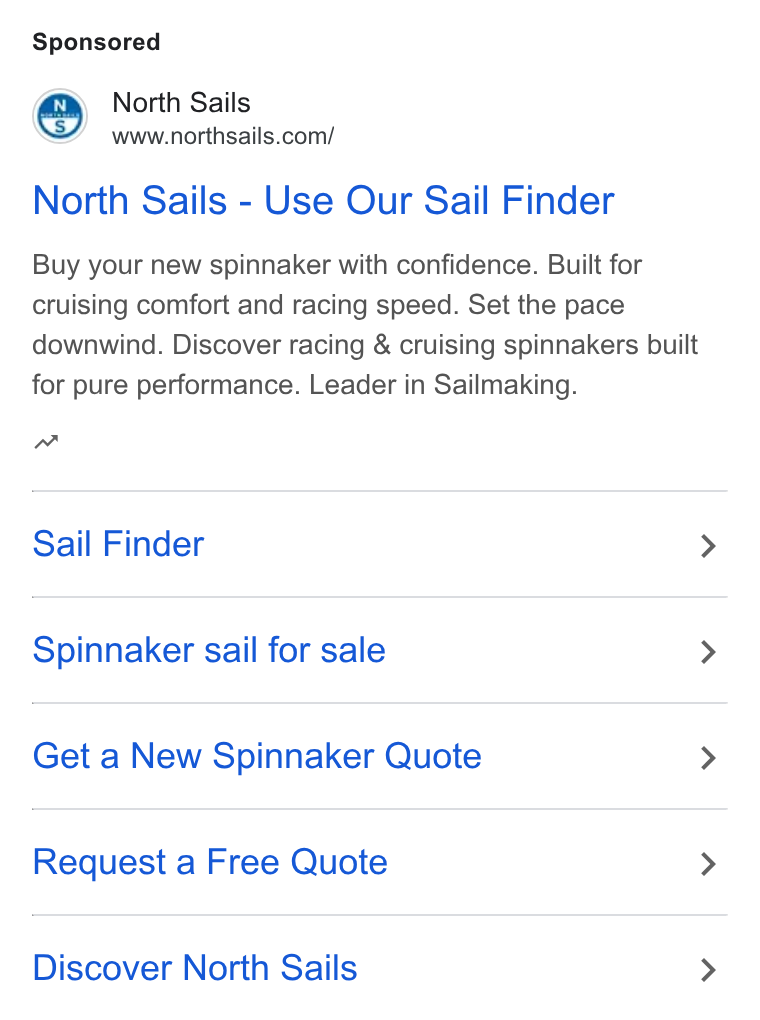Screen dimensions: 760x1020
Task: Select the Get a New Spinnaker Quote link
Action: (x=257, y=756)
